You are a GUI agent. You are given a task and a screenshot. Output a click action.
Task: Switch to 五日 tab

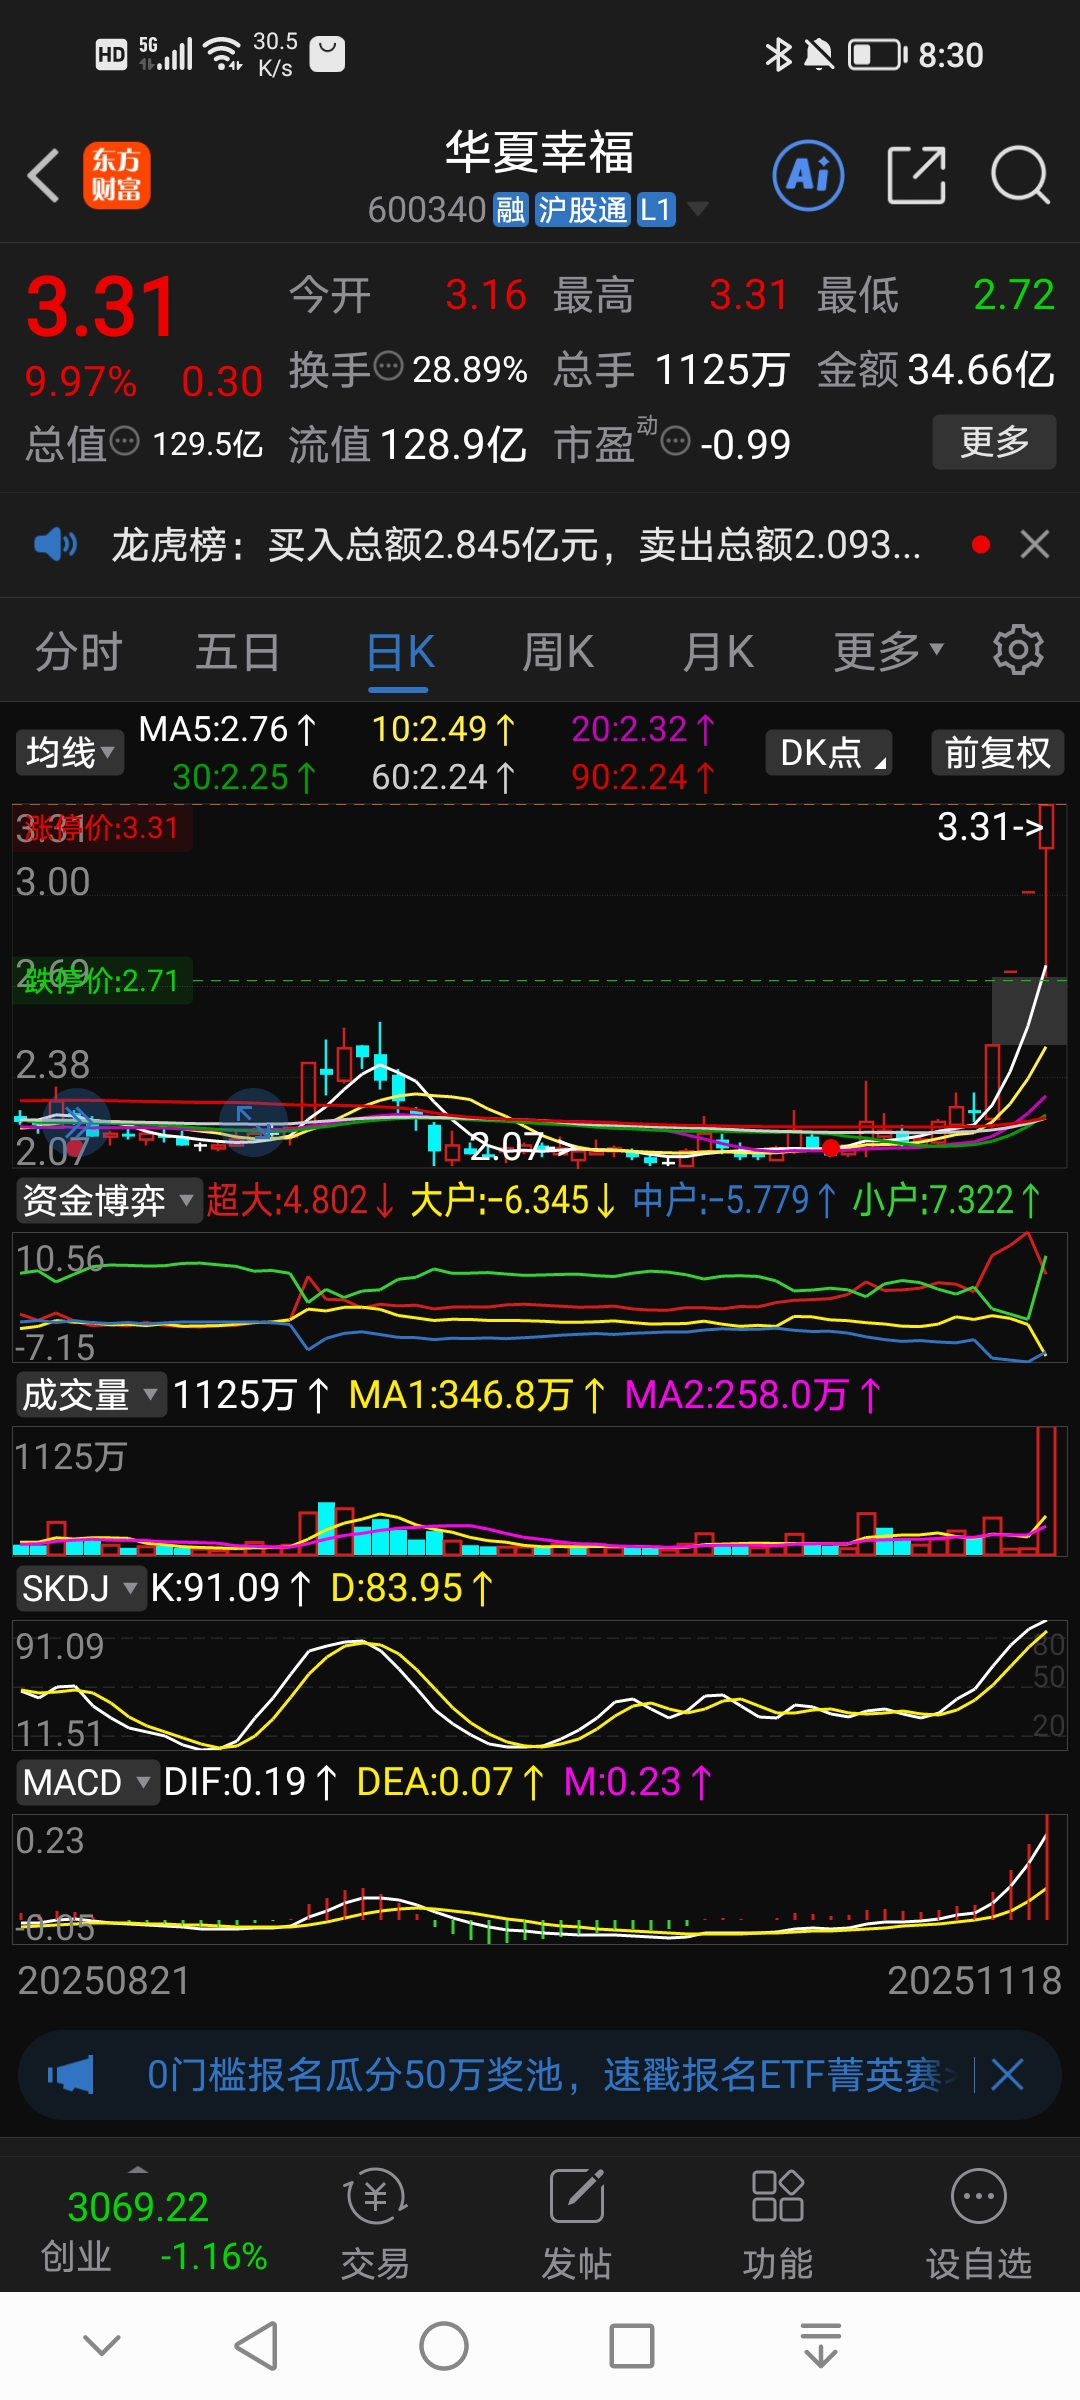tap(237, 652)
